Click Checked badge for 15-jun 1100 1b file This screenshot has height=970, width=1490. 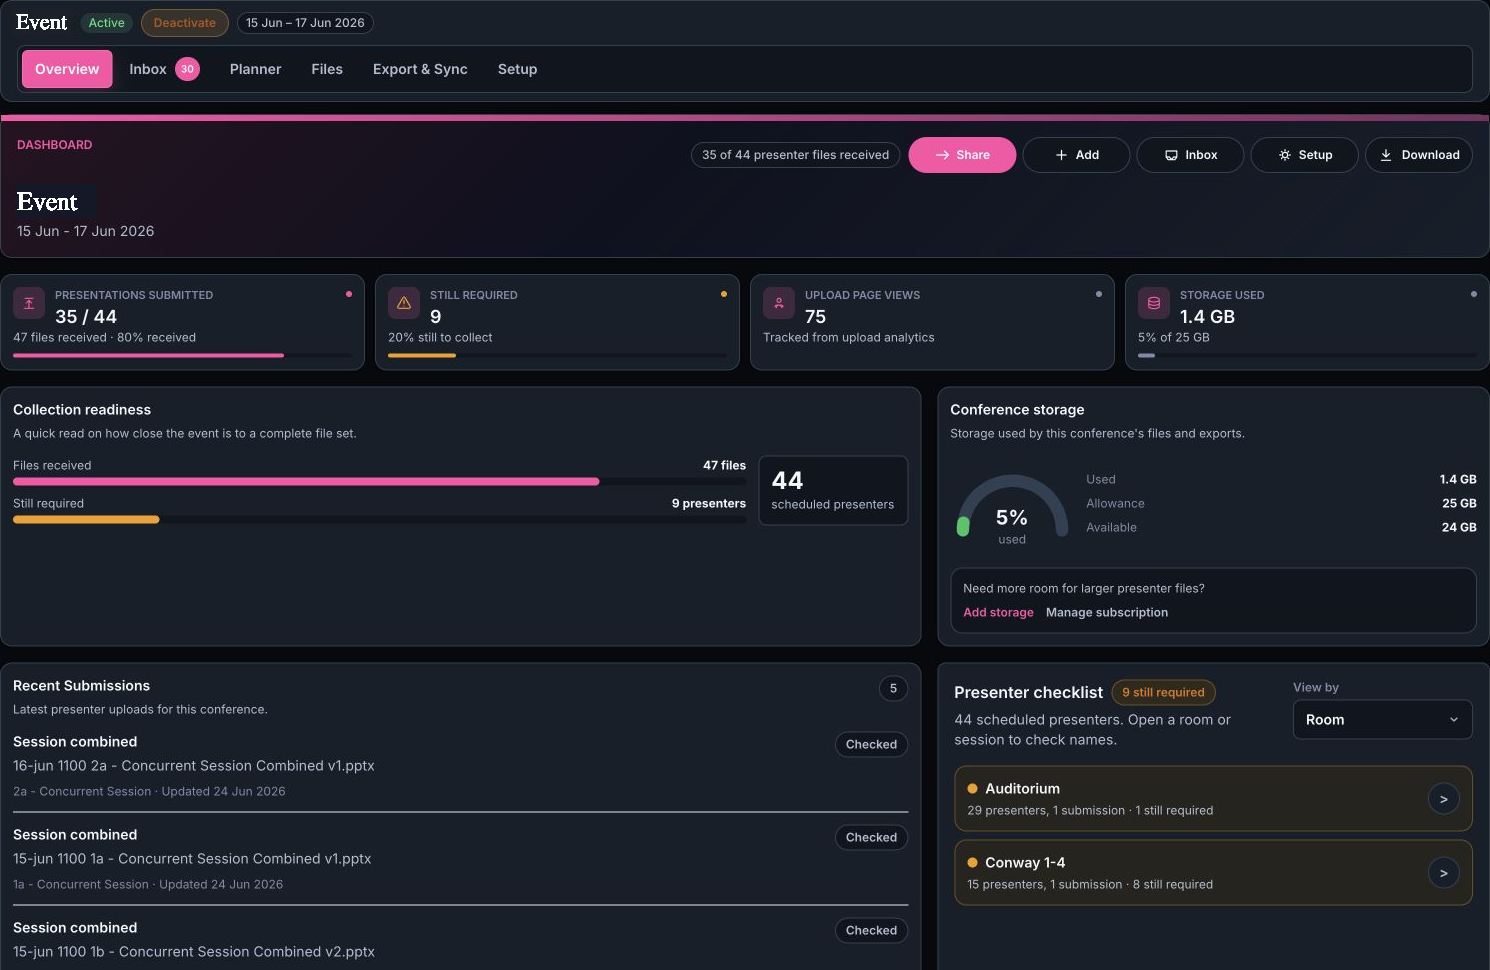(x=871, y=930)
